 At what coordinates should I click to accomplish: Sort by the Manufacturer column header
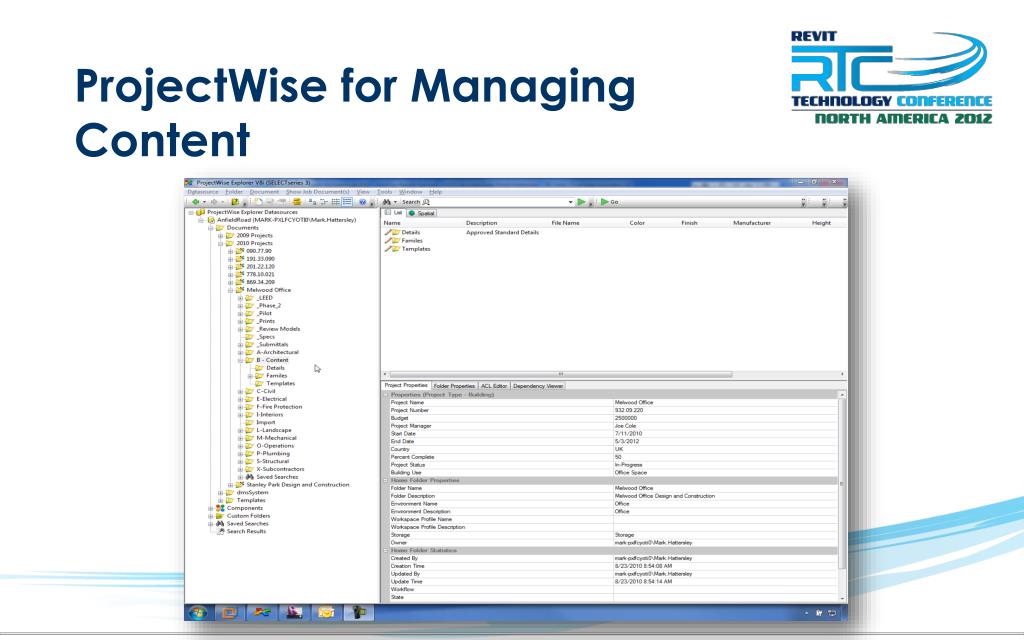pos(752,223)
